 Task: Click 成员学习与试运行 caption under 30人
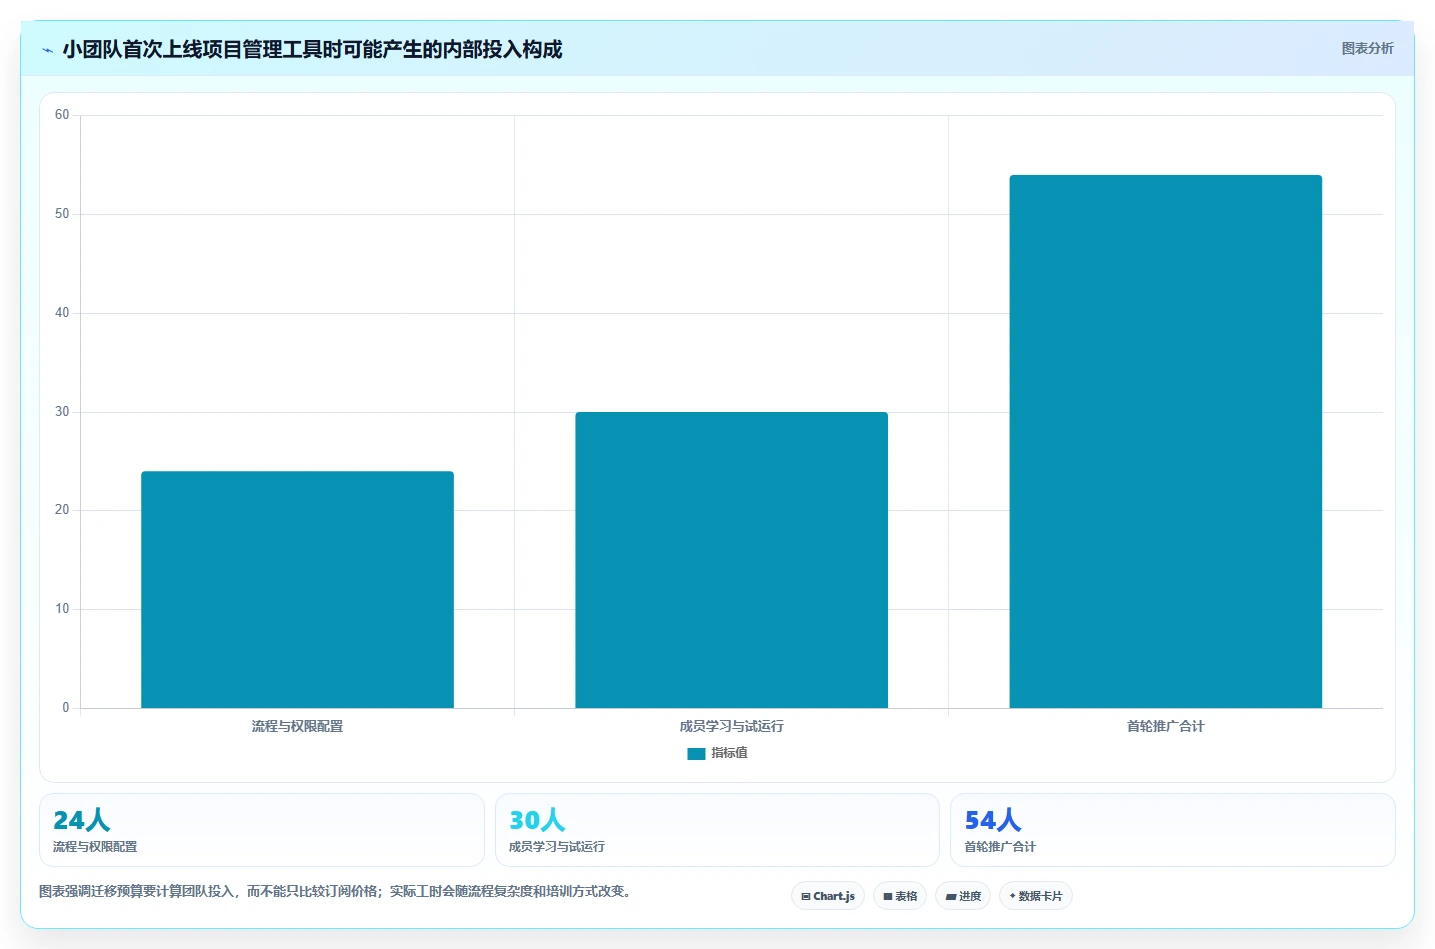[557, 847]
